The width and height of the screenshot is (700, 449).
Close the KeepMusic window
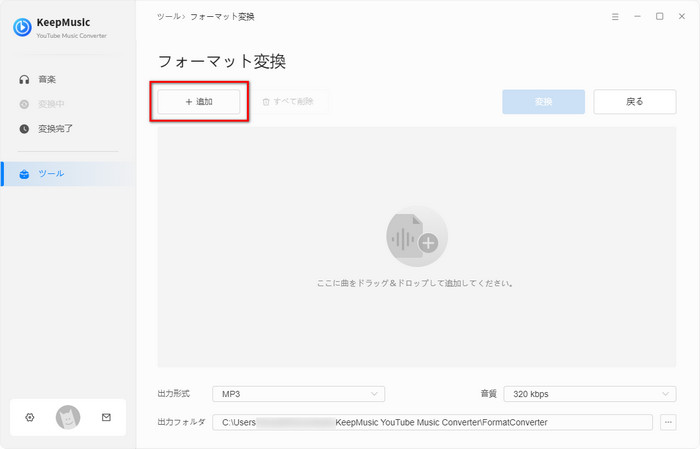click(682, 17)
